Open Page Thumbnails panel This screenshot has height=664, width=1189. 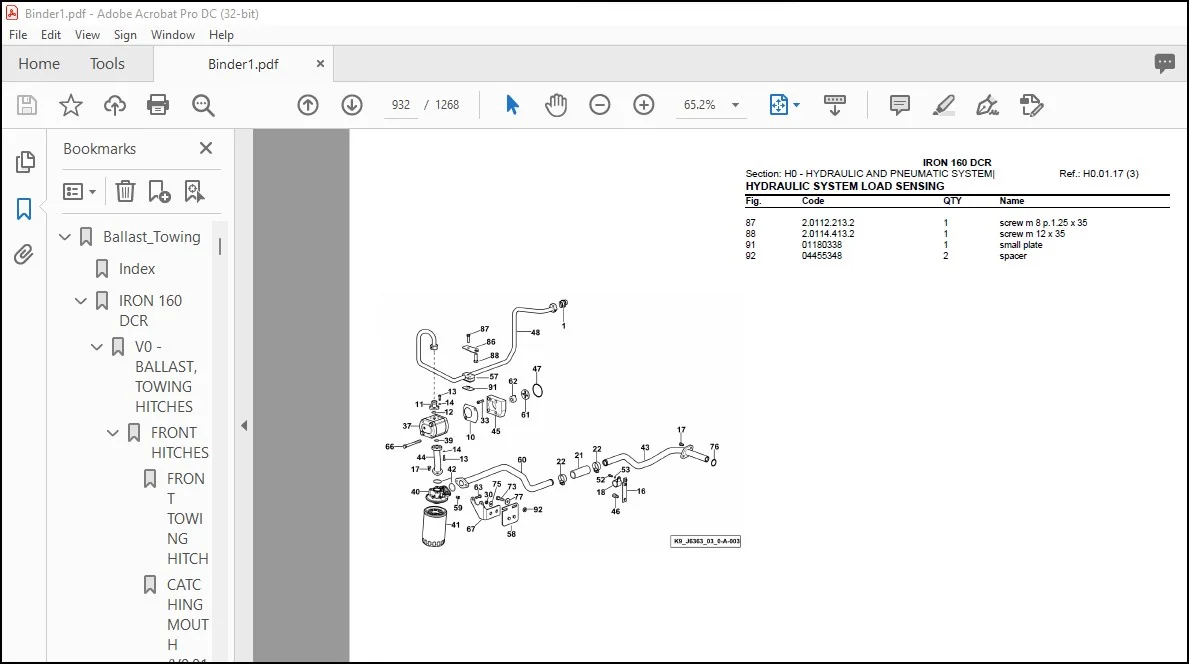point(24,161)
